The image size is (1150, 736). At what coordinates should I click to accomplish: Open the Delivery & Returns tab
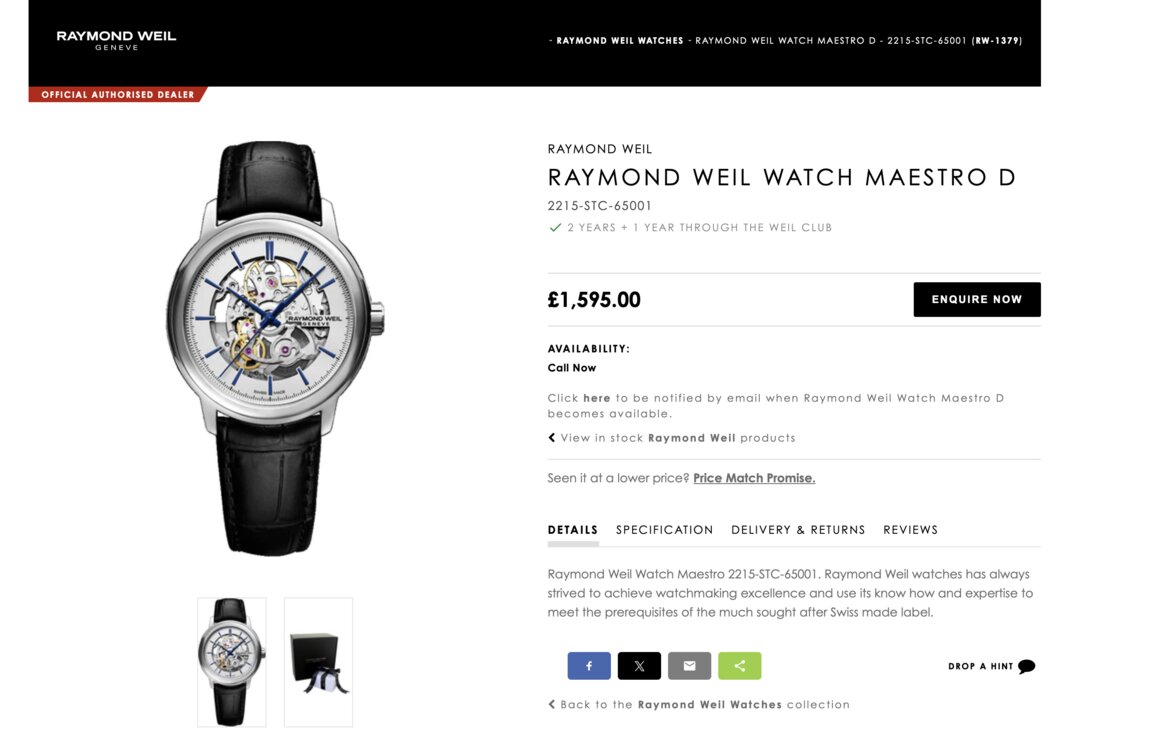(x=798, y=529)
